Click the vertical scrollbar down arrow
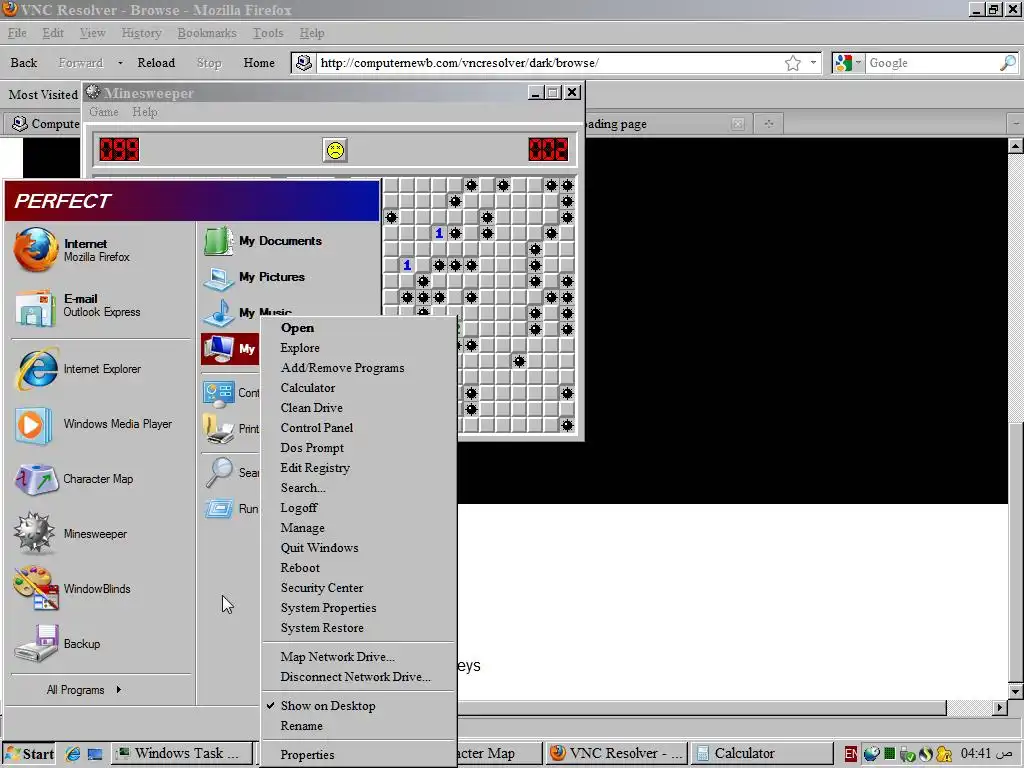The width and height of the screenshot is (1024, 768). pos(1016,691)
